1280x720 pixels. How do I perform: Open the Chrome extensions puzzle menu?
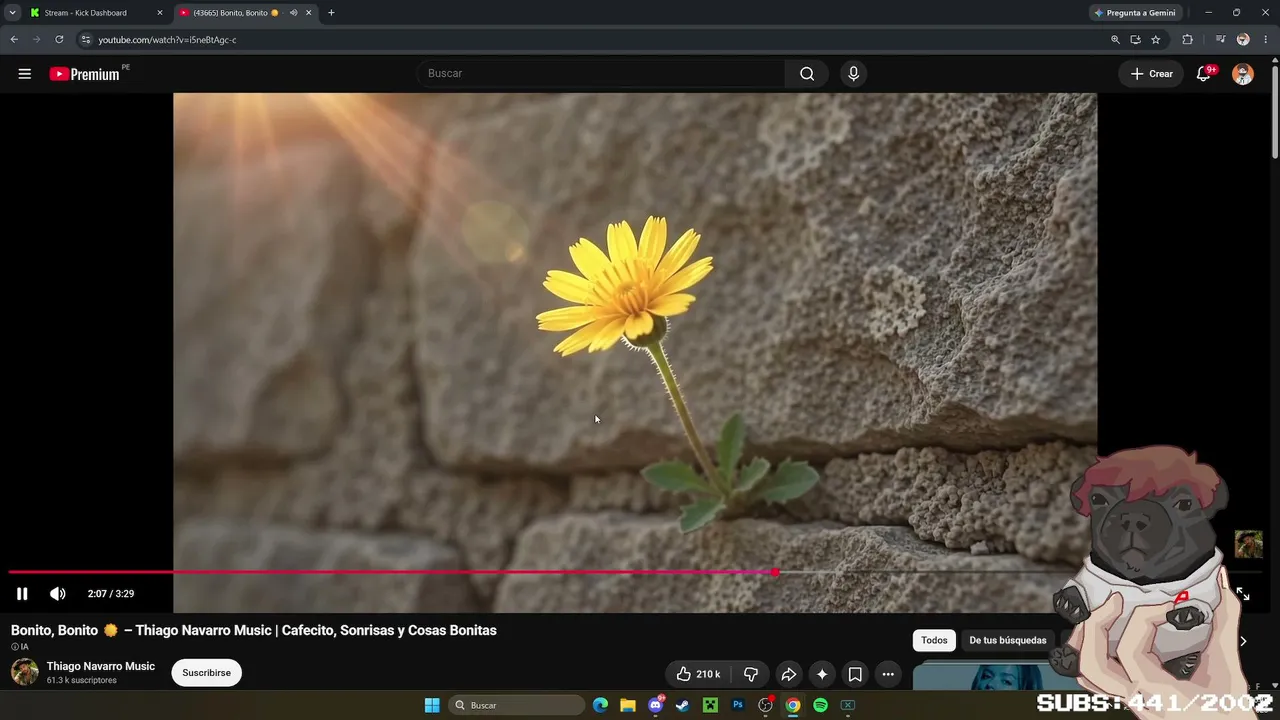(1188, 40)
